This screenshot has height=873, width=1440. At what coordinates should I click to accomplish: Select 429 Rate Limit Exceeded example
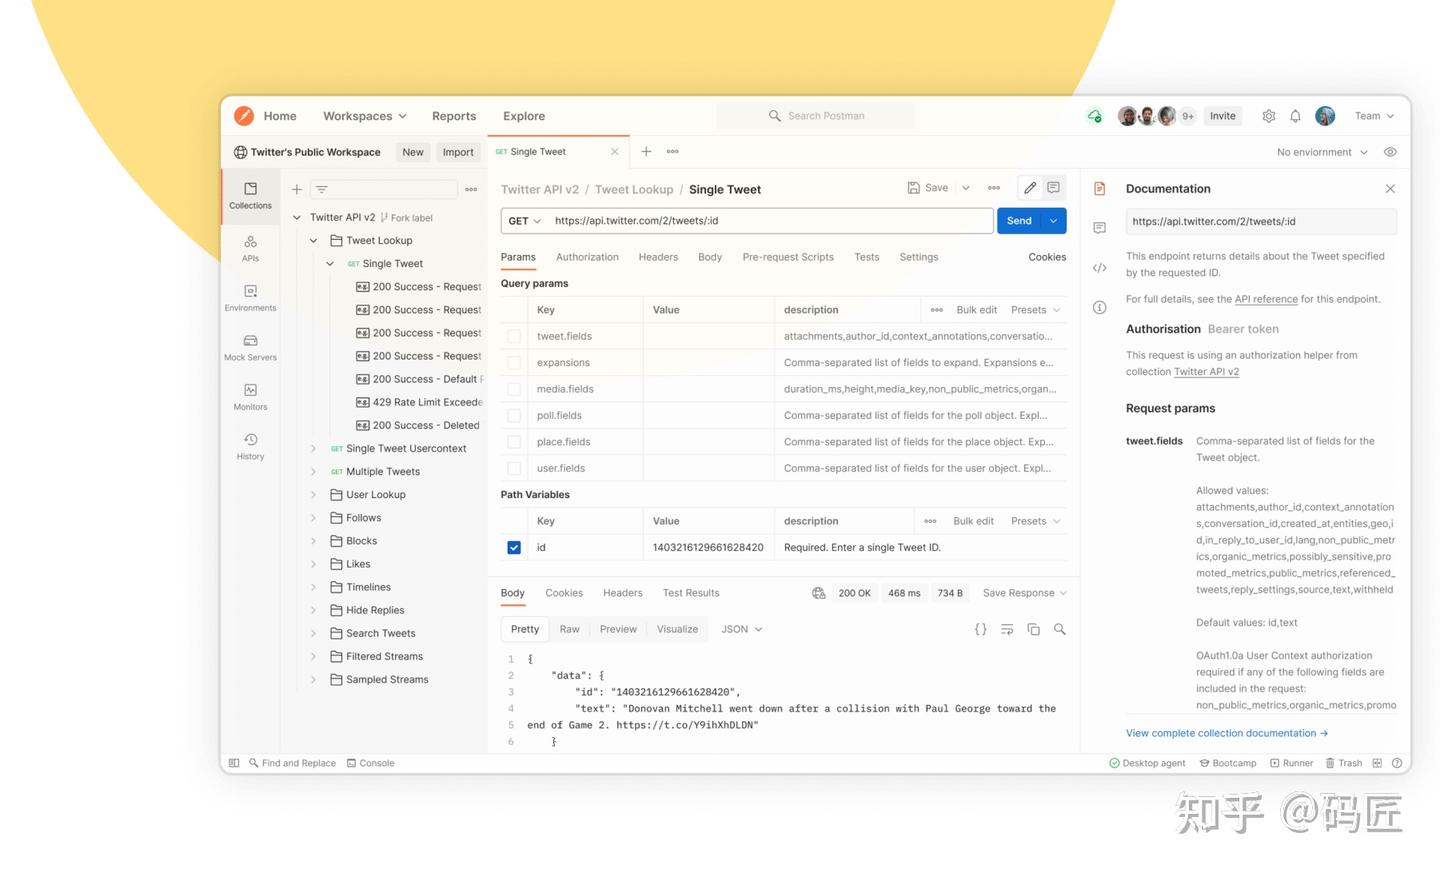click(x=420, y=402)
